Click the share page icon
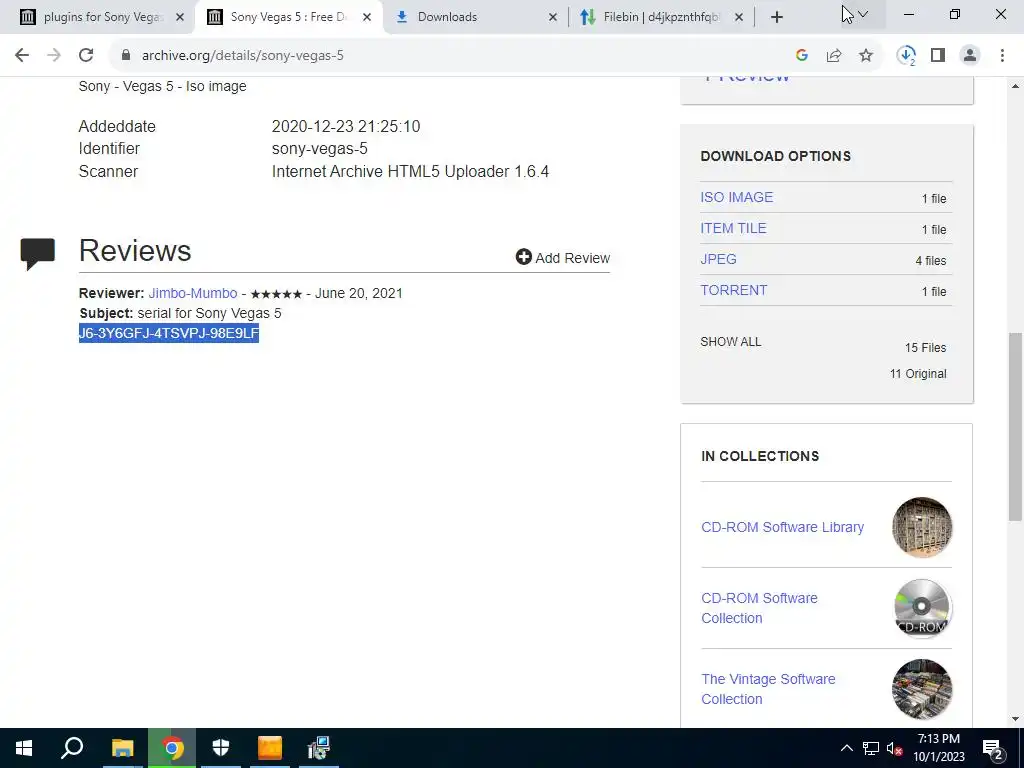Screen dimensions: 1024x768 [834, 56]
